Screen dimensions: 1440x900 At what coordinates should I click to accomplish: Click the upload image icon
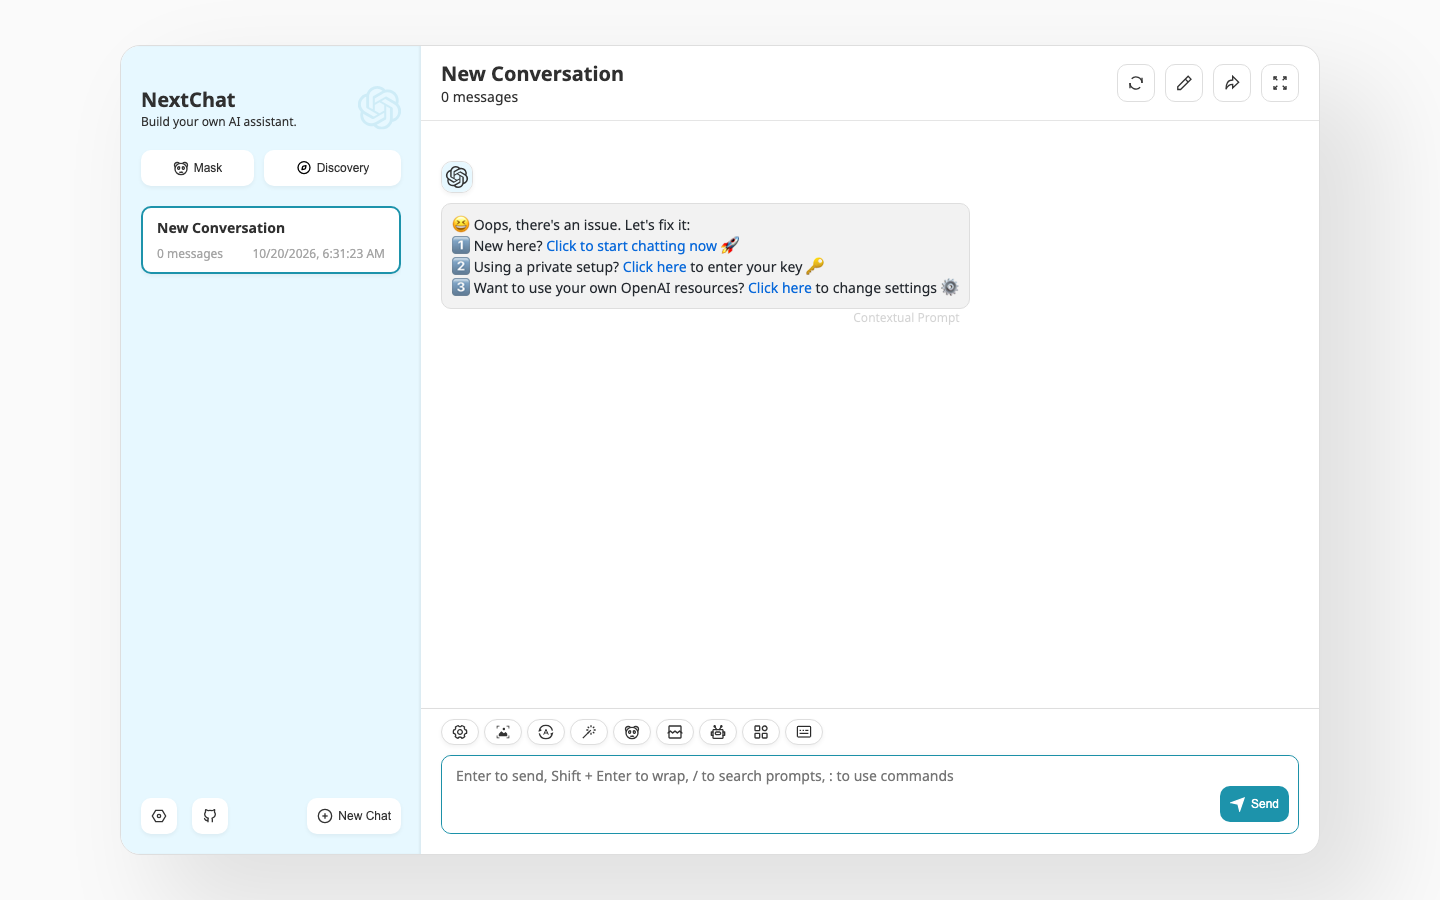pos(503,732)
